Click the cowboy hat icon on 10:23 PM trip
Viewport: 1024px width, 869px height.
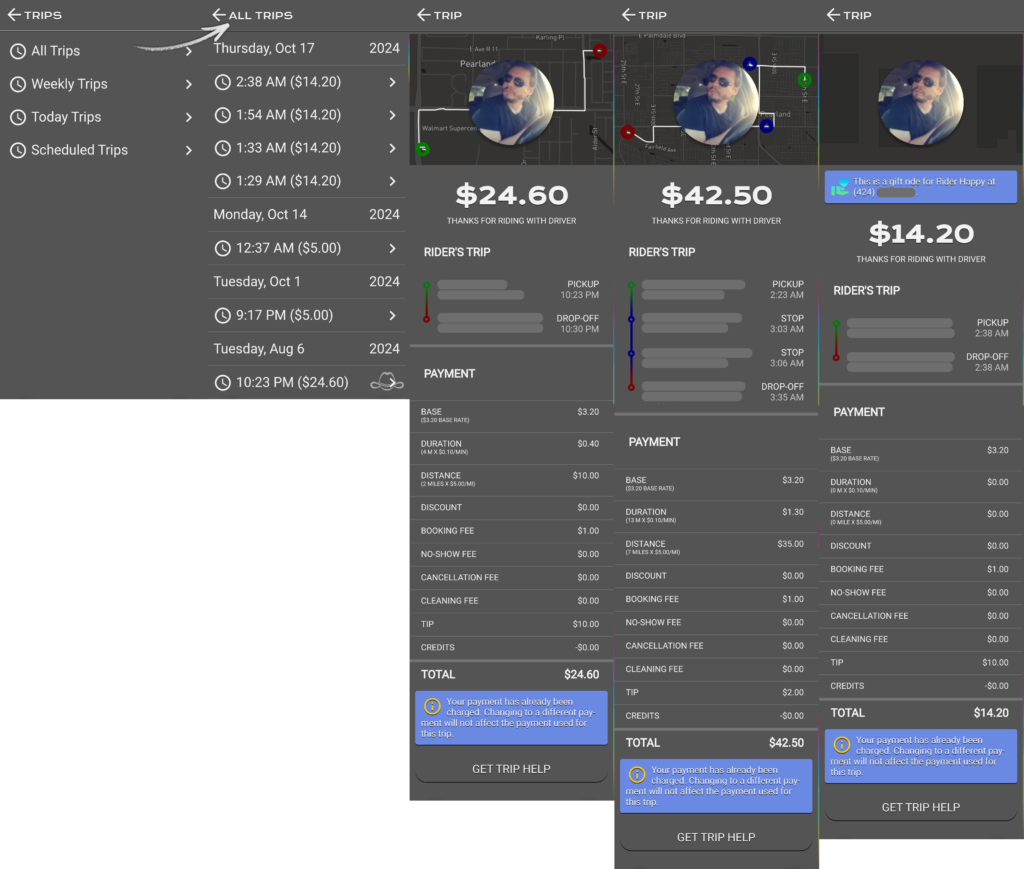(386, 382)
